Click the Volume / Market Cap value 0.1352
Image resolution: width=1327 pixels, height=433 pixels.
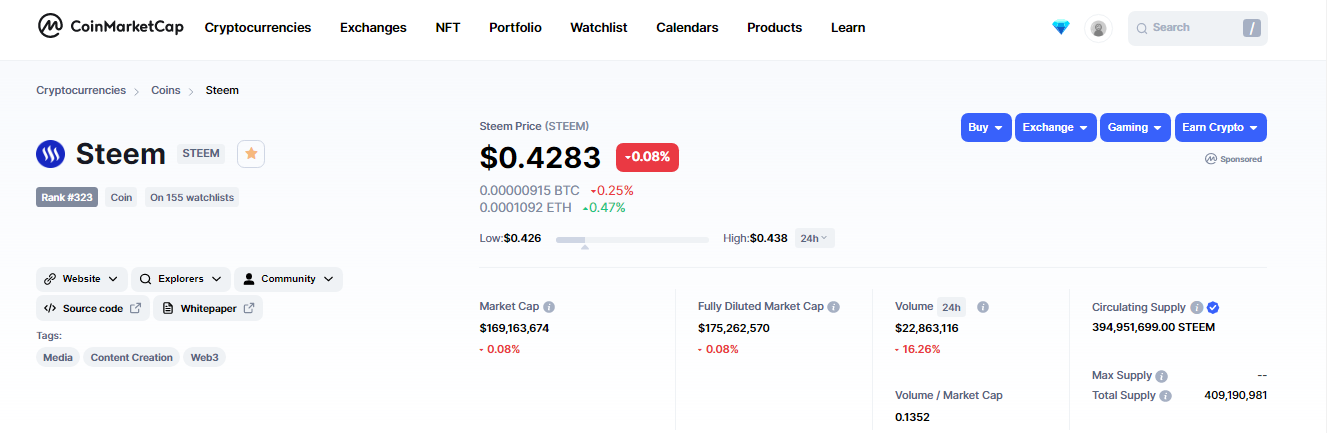[912, 417]
